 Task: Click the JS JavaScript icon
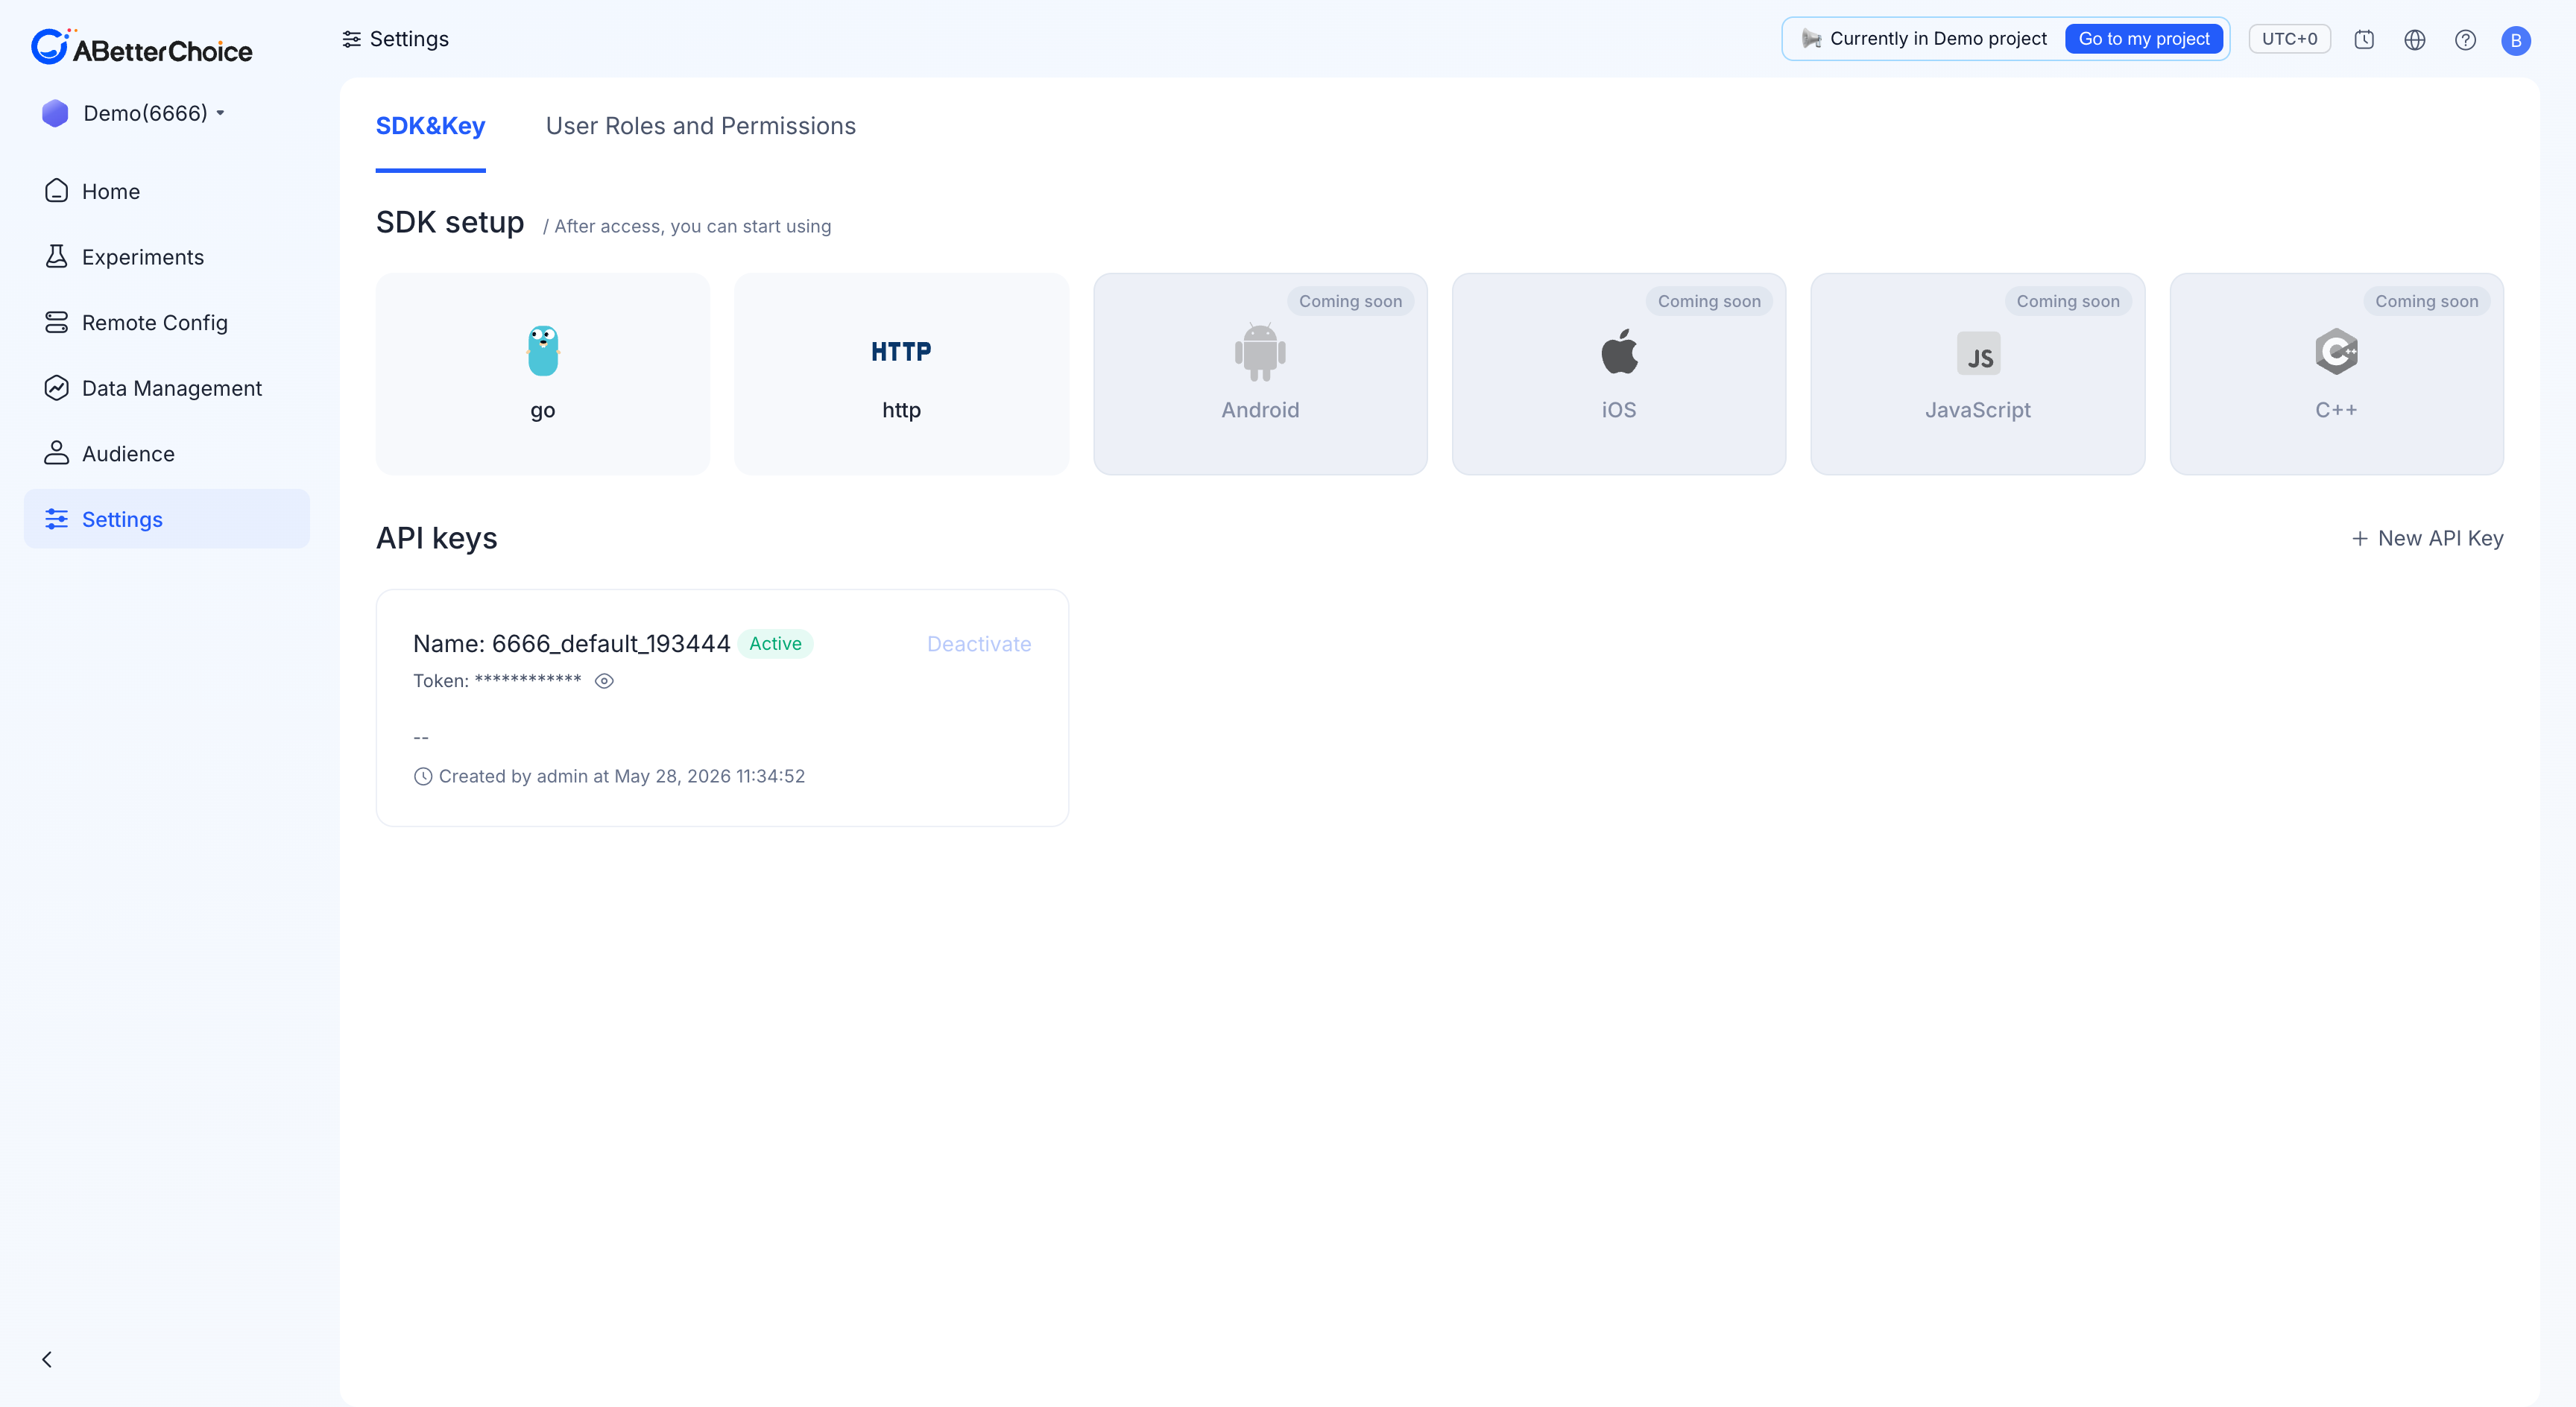point(1978,353)
